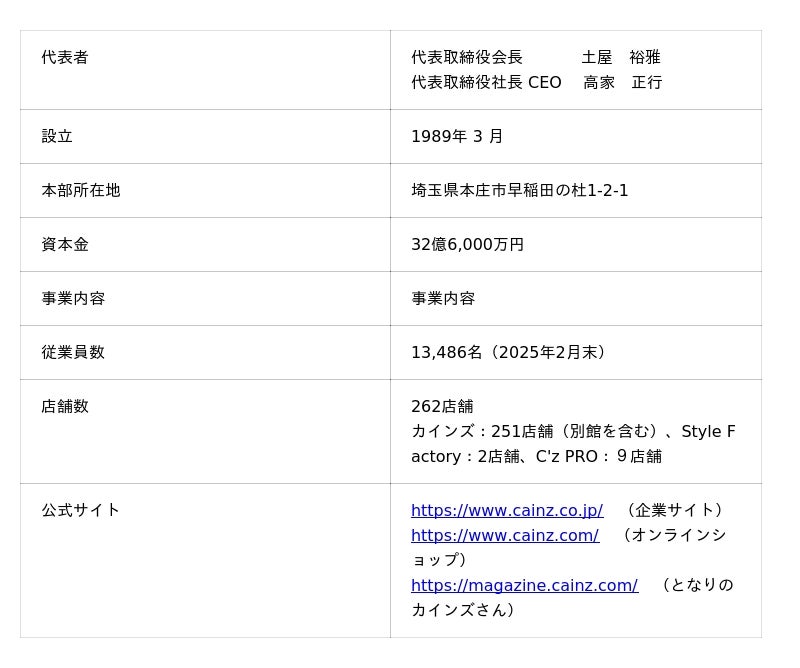The image size is (800, 668).
Task: Click the 32億6,000万円 value
Action: [467, 244]
